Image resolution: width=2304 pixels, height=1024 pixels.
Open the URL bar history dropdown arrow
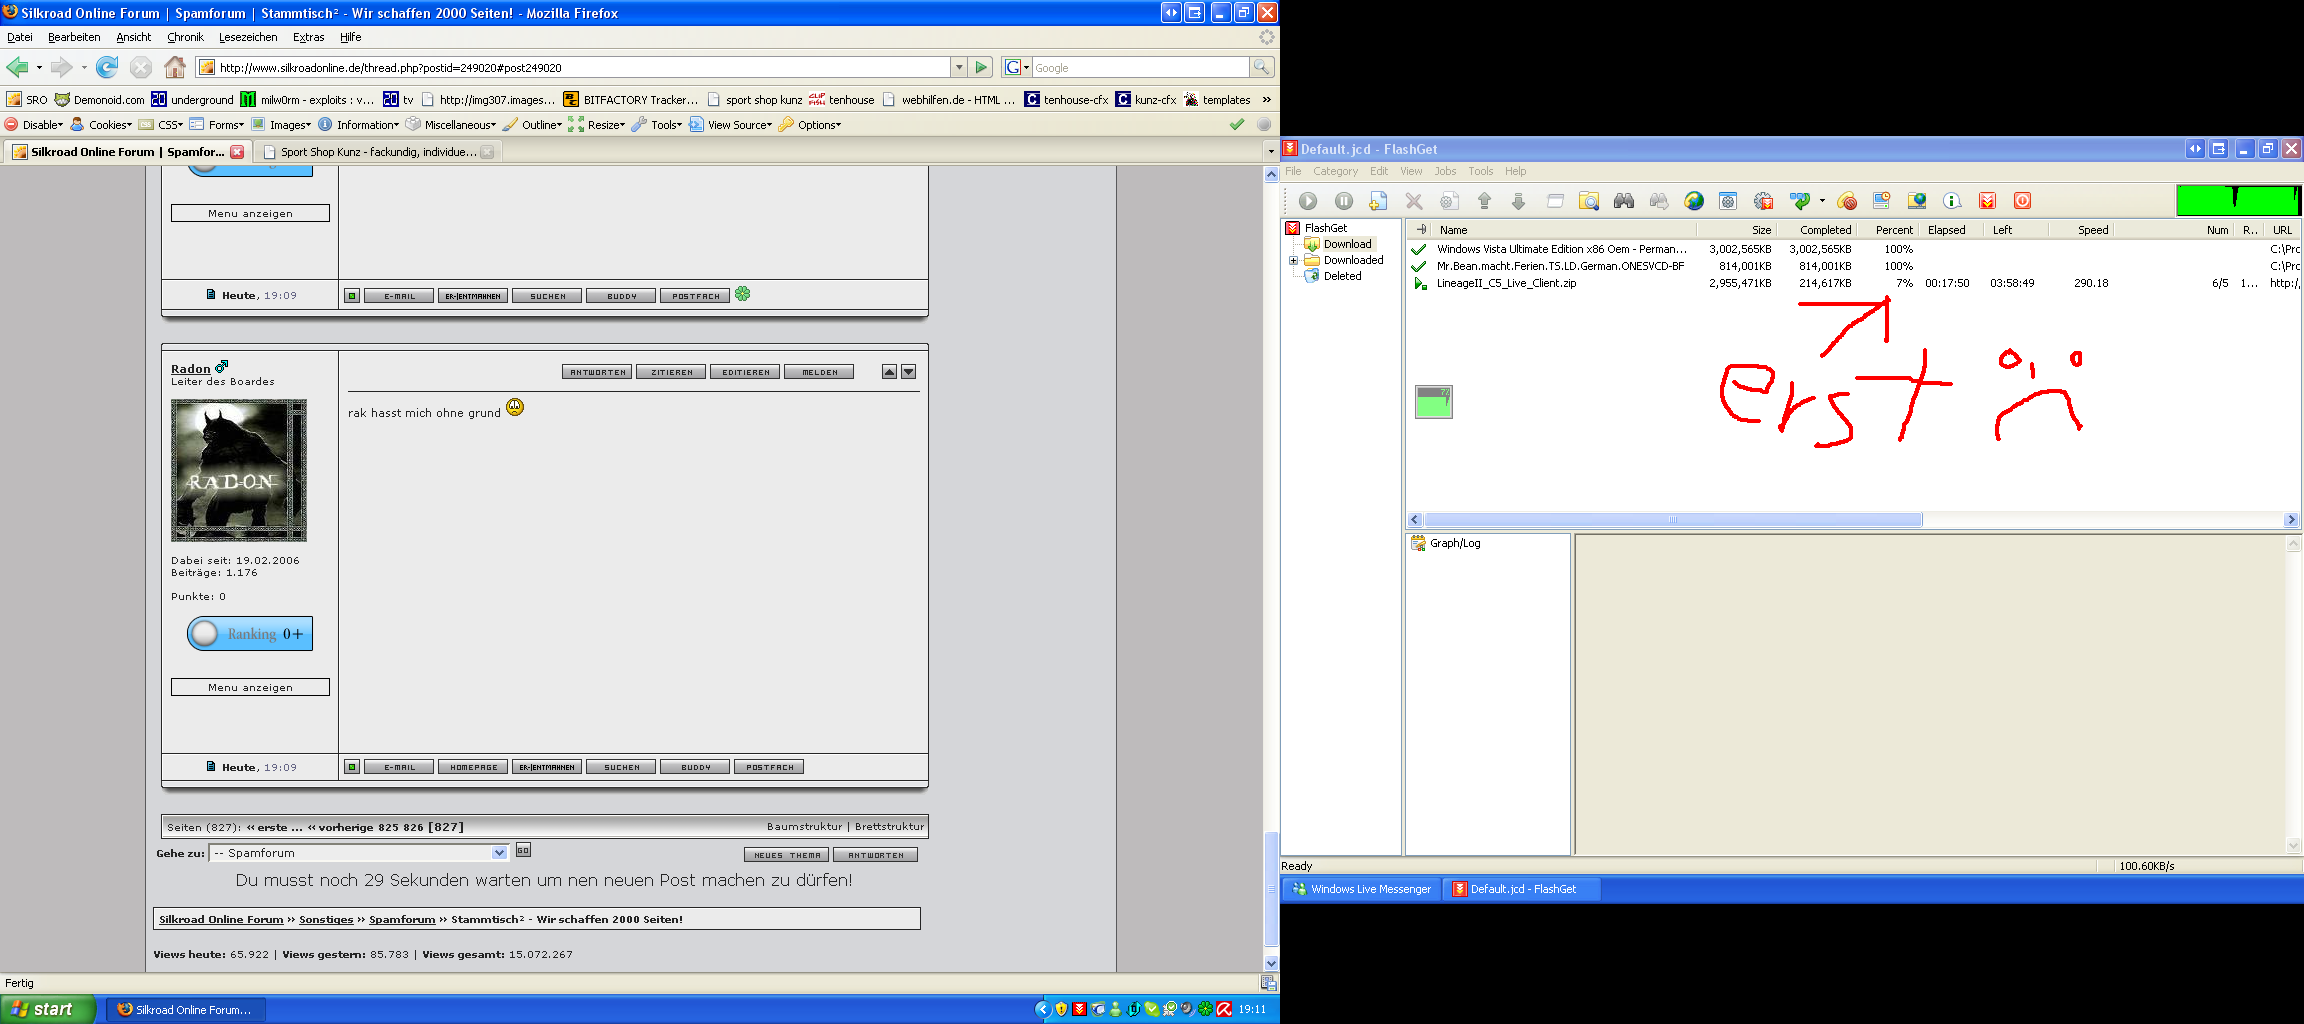[x=958, y=67]
